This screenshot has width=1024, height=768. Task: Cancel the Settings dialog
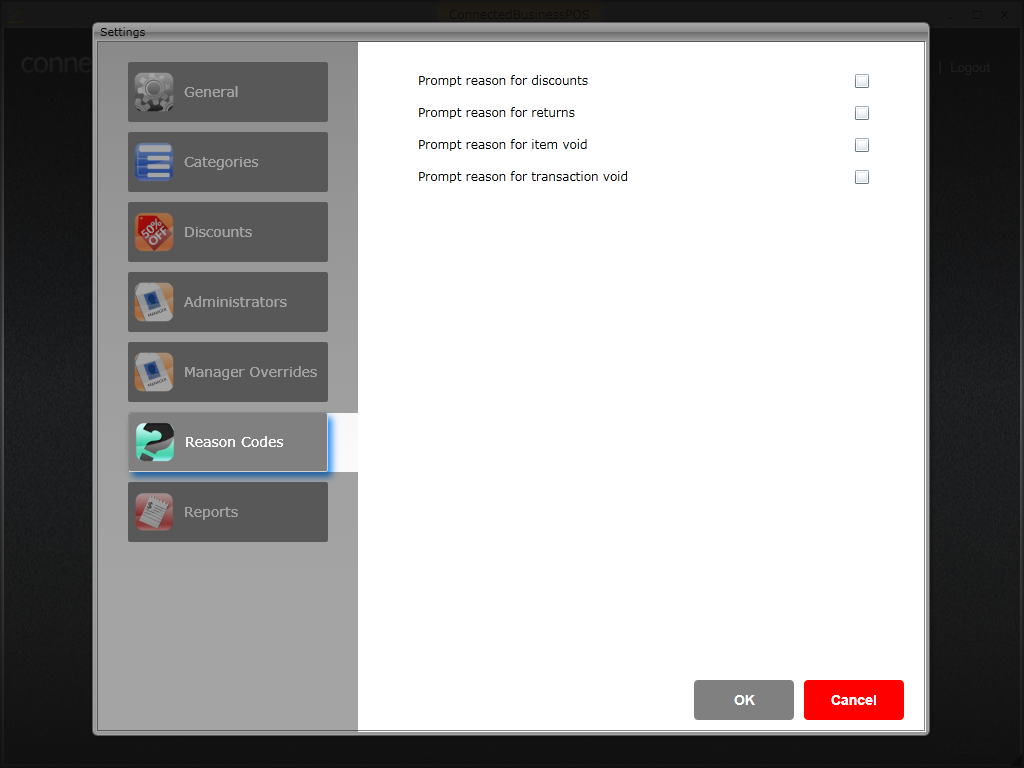tap(854, 700)
